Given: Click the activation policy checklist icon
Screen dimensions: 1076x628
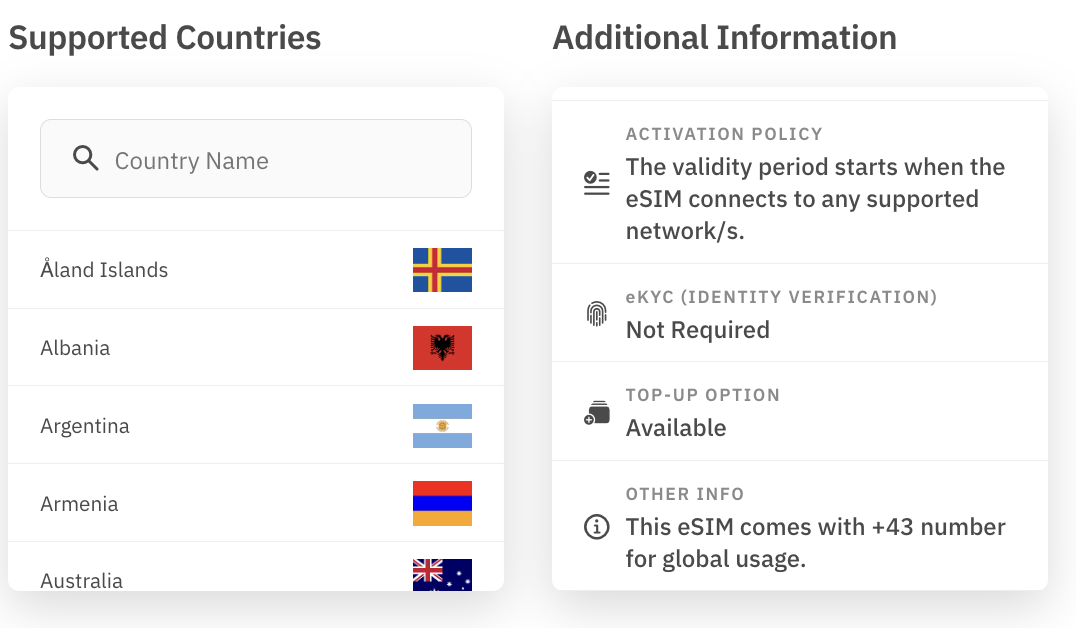Looking at the screenshot, I should pos(596,183).
